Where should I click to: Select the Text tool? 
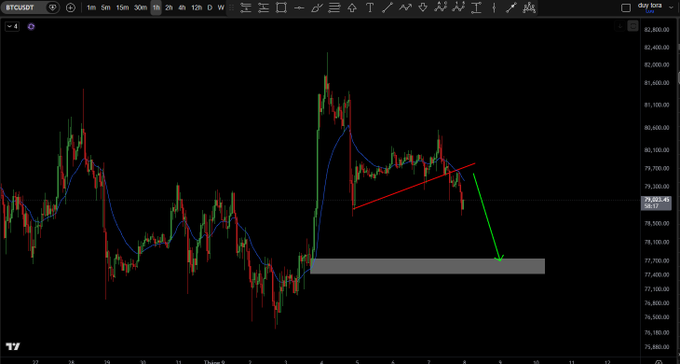coord(370,7)
